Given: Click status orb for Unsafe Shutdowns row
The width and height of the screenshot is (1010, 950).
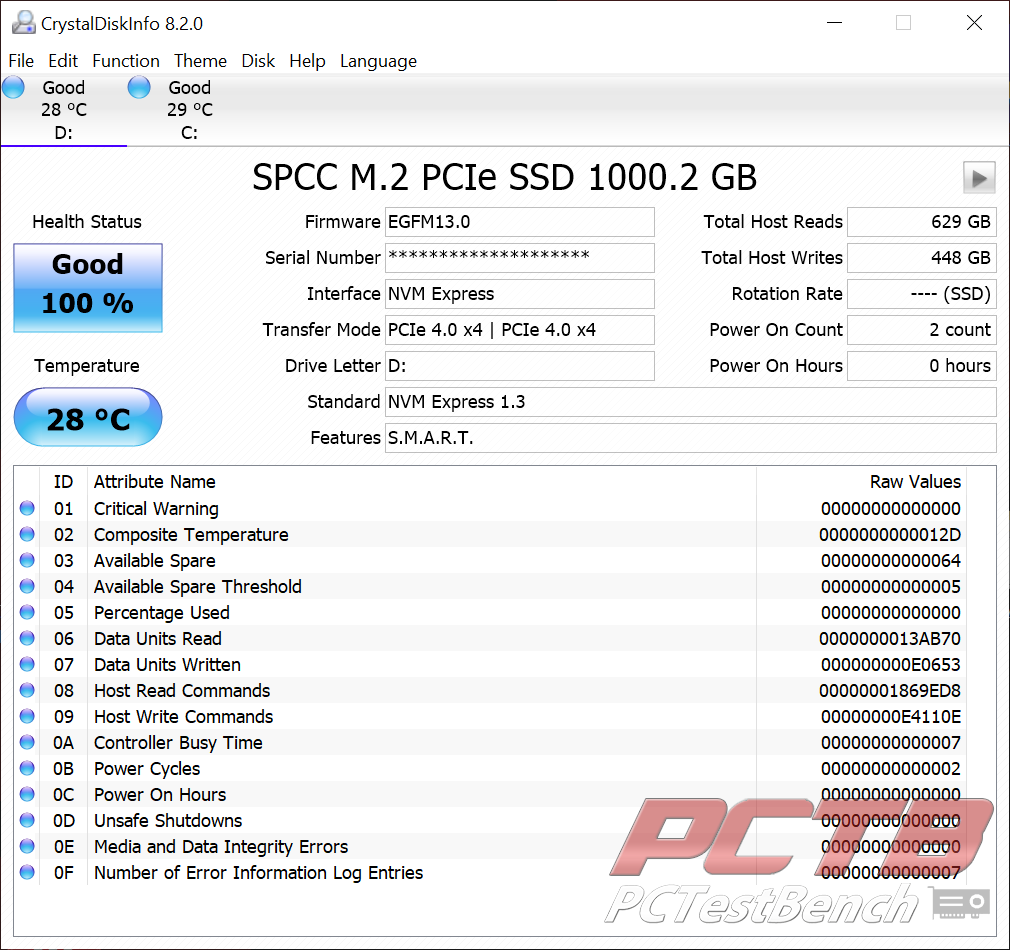Looking at the screenshot, I should pyautogui.click(x=27, y=820).
